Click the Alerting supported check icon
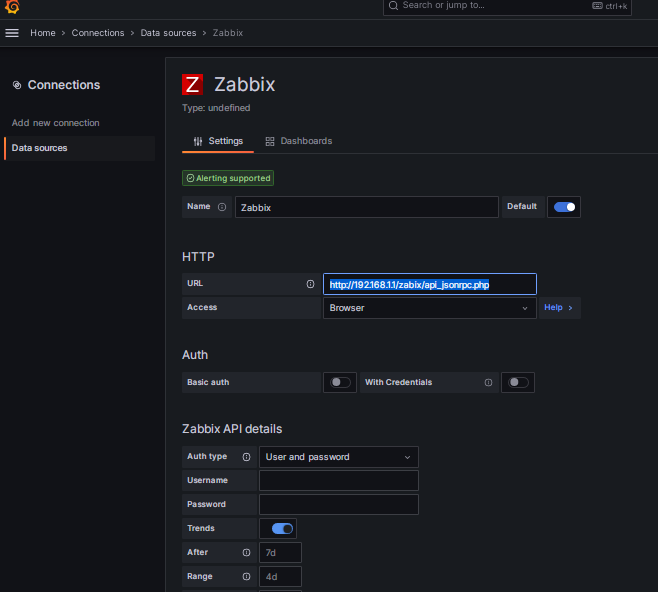Screen dimensions: 658x592 (191, 178)
